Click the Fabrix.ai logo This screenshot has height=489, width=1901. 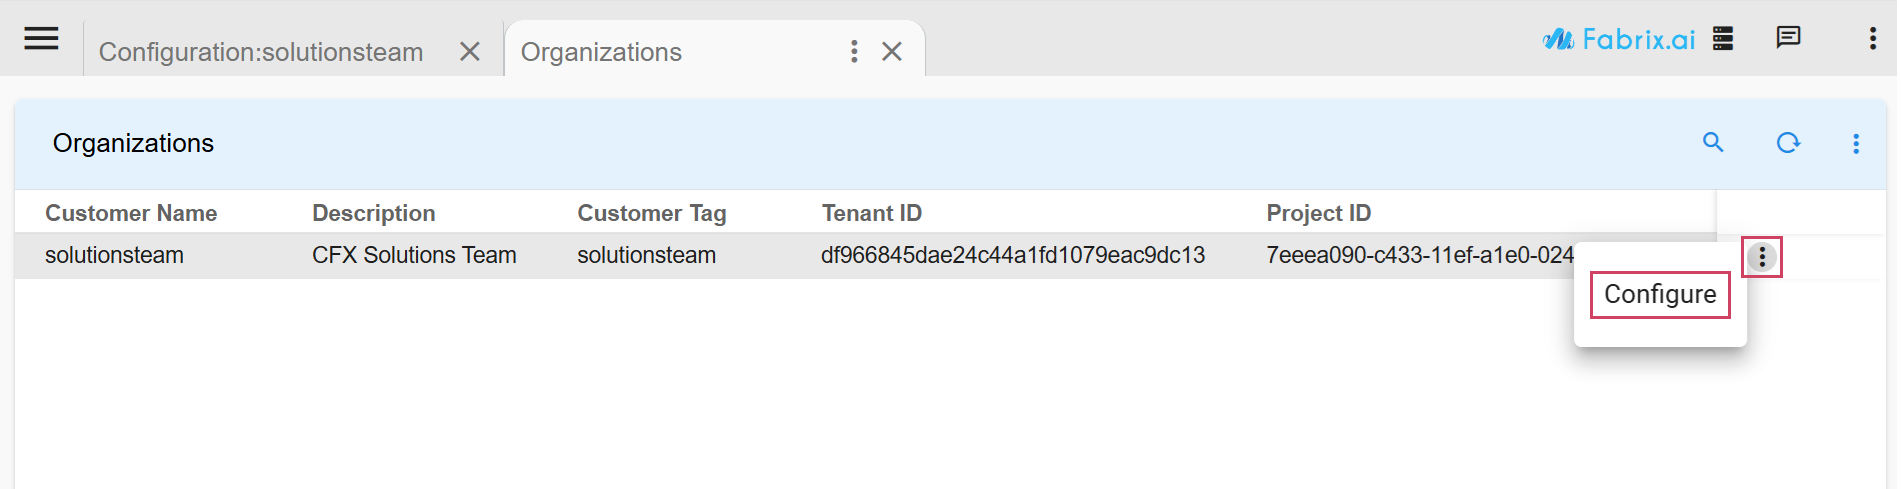click(1619, 39)
